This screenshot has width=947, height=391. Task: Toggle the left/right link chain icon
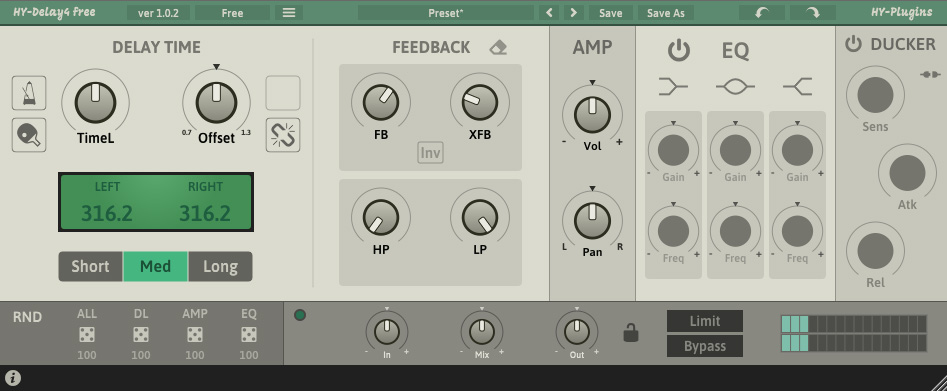click(x=283, y=135)
